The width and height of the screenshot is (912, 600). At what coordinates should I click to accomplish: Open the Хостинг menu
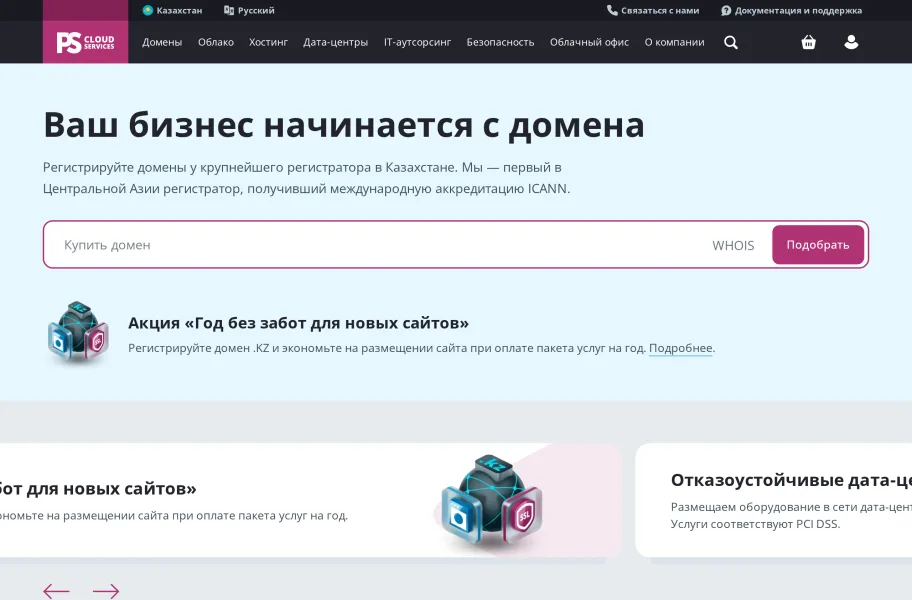tap(268, 42)
